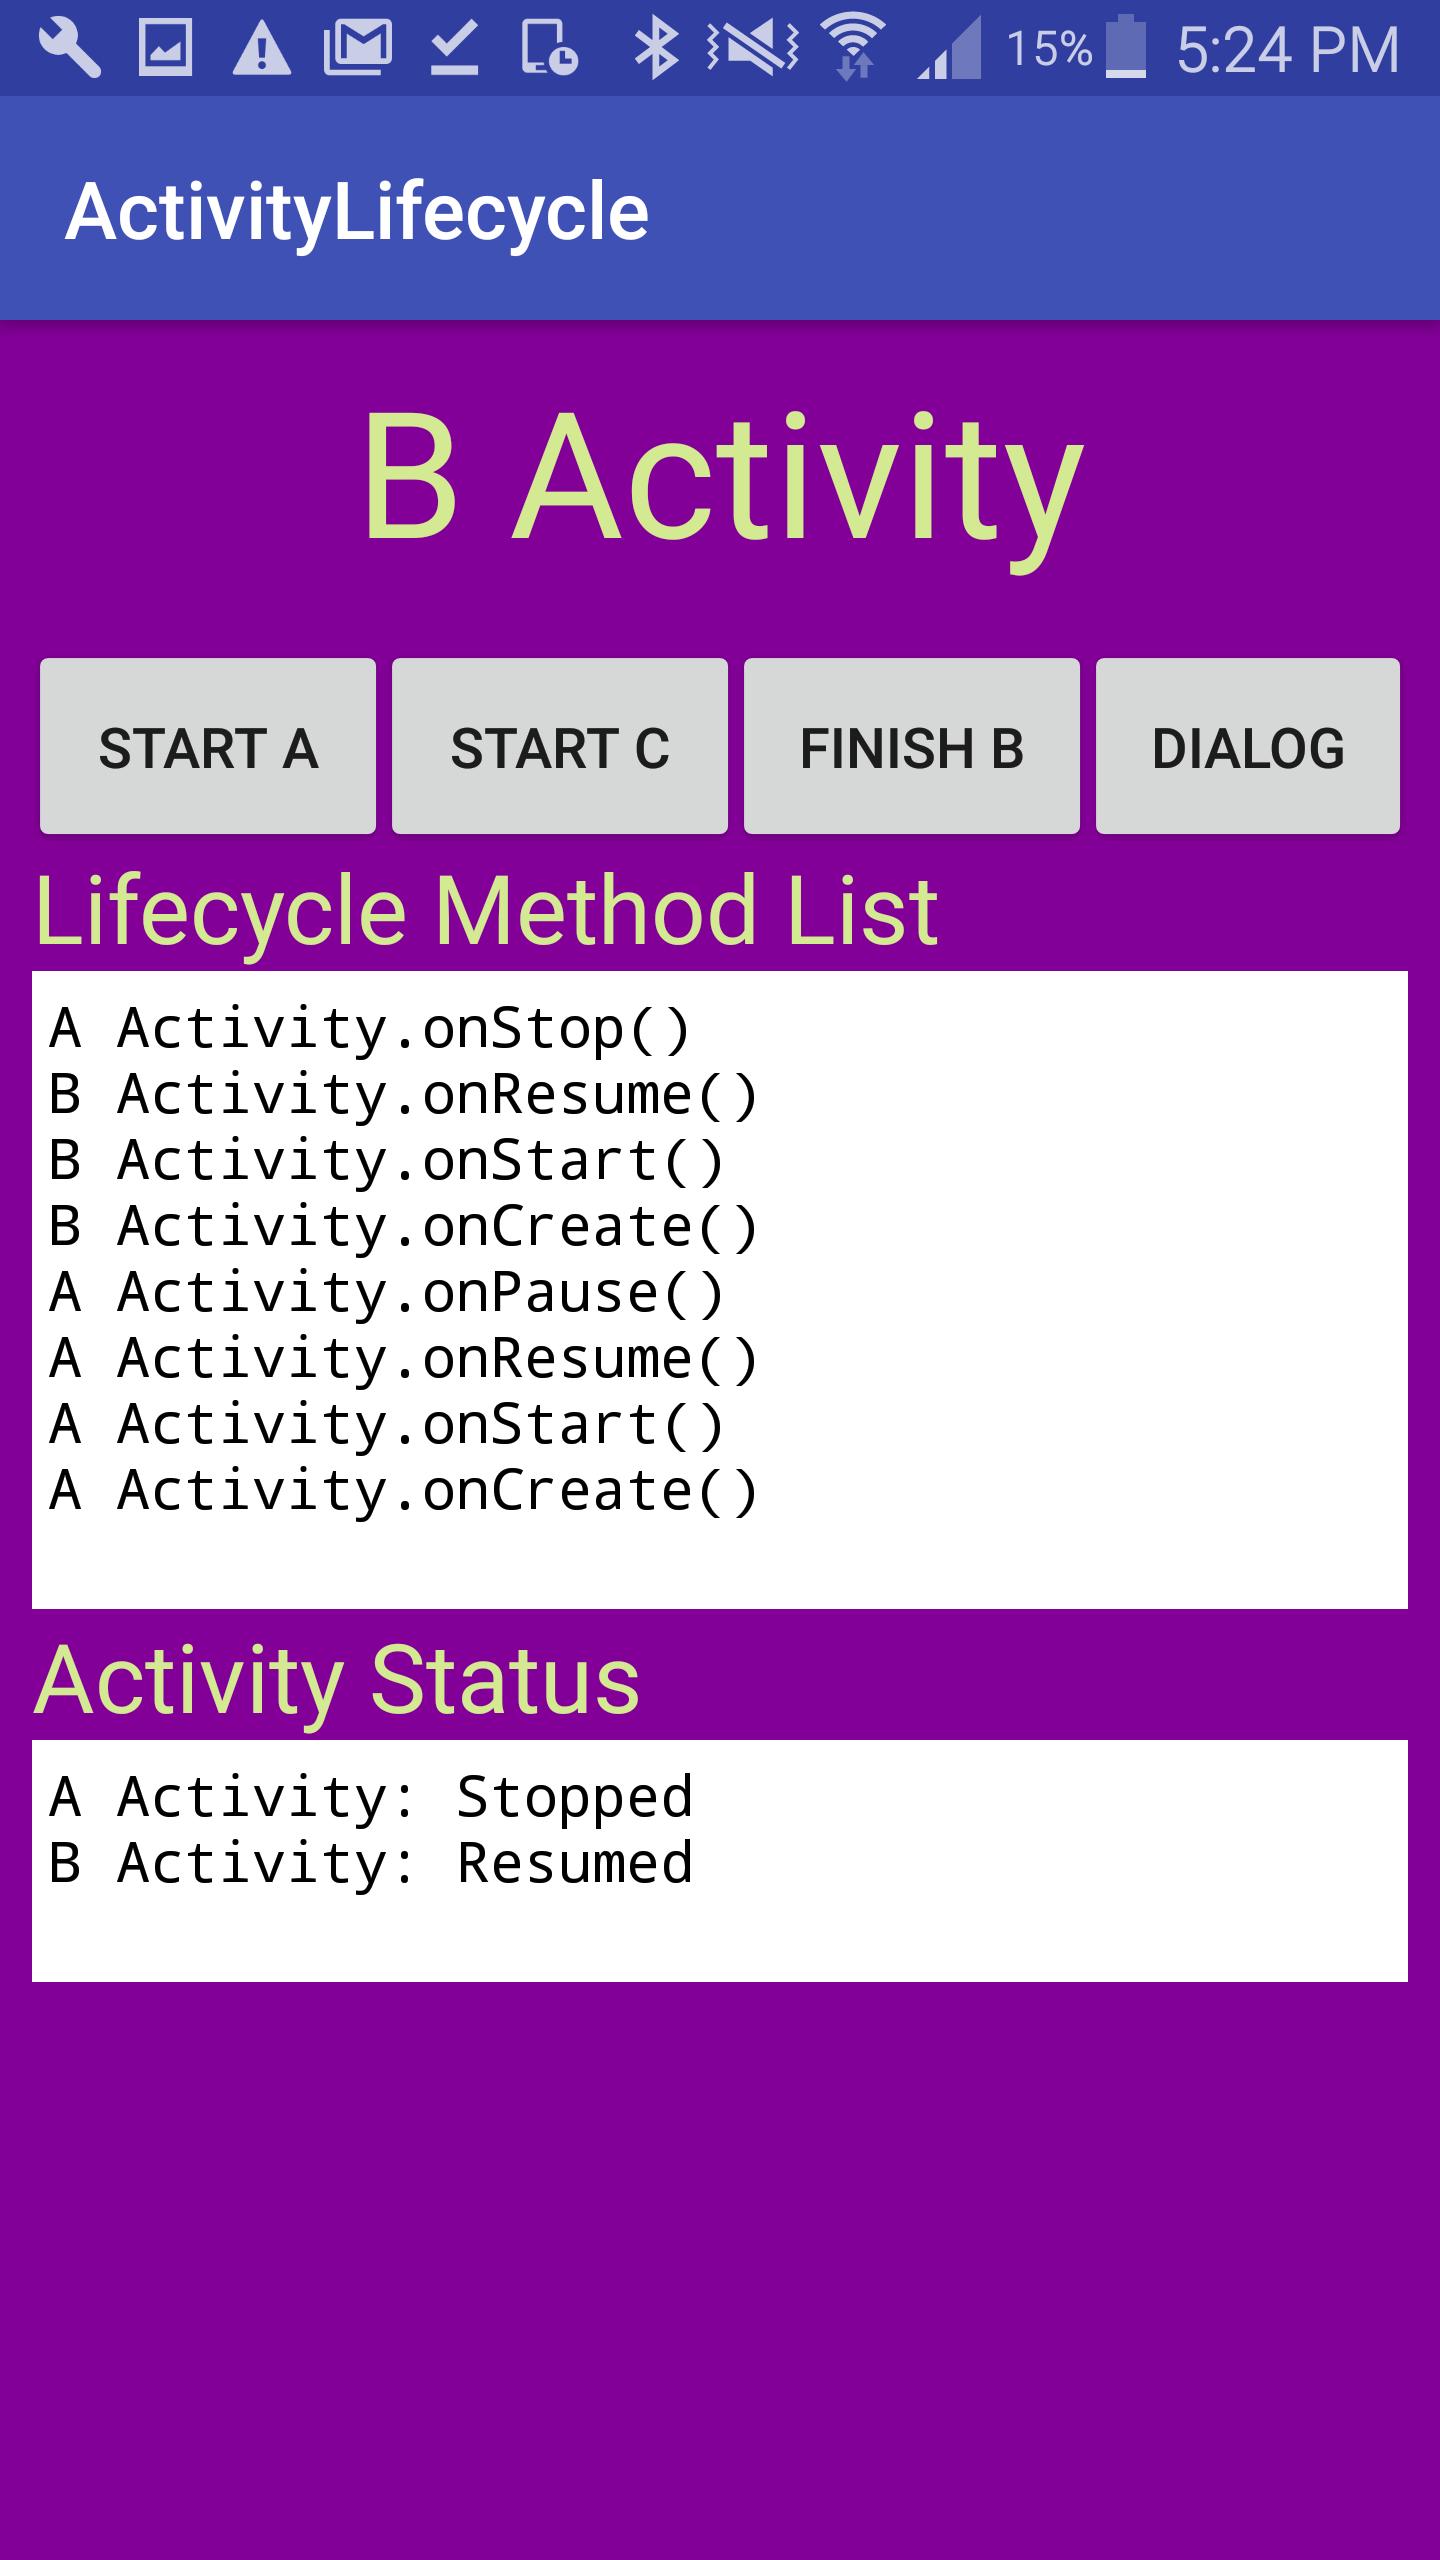Tap the 5:24 PM clock
This screenshot has width=1440, height=2560.
(x=1288, y=50)
